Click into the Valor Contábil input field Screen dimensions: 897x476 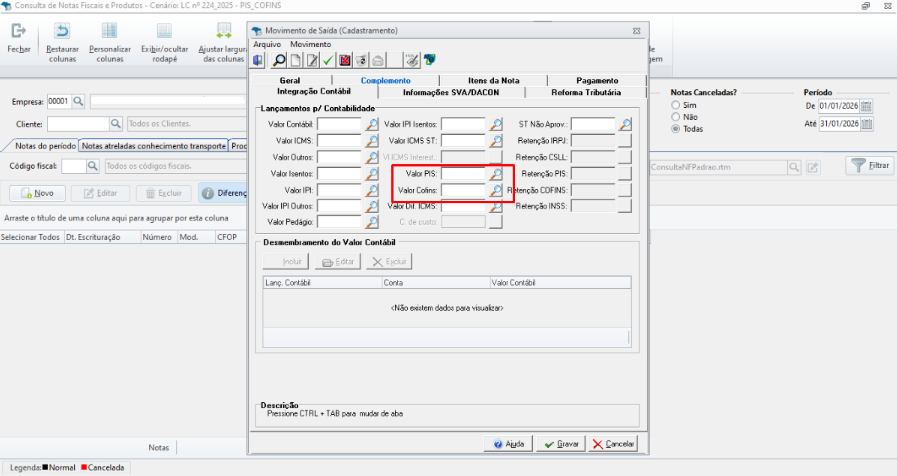[x=339, y=124]
